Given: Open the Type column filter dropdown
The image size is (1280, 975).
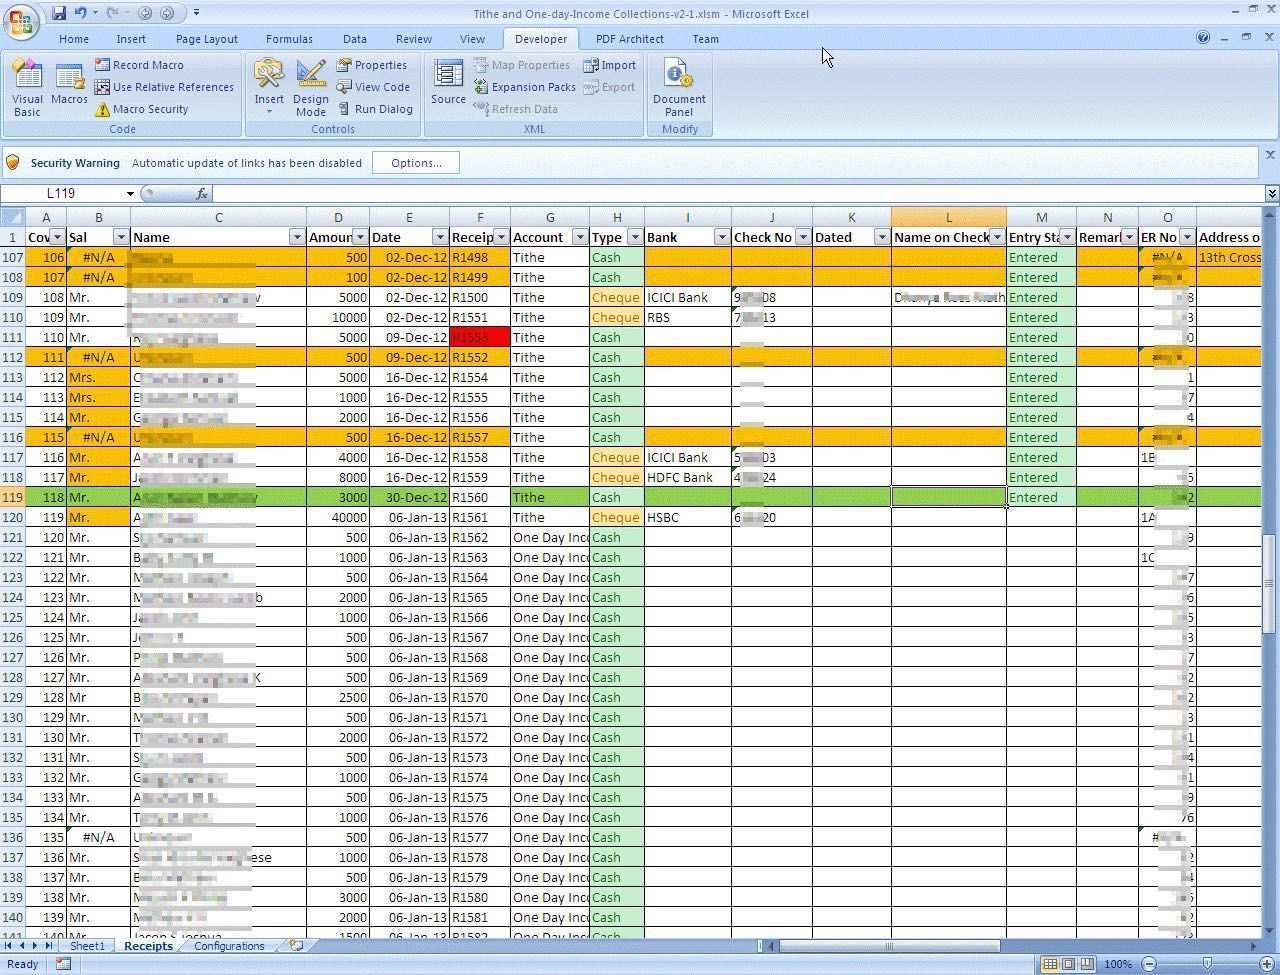Looking at the screenshot, I should click(x=634, y=237).
